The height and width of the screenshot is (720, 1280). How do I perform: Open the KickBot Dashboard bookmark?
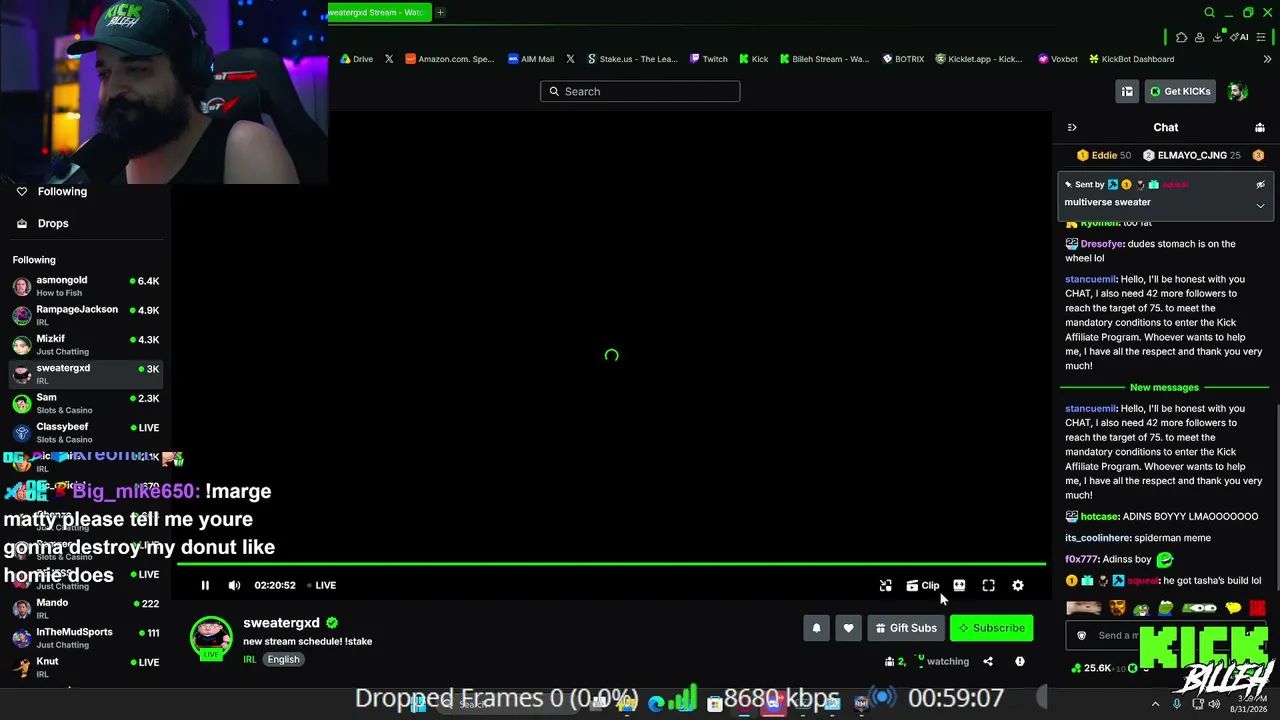1132,59
